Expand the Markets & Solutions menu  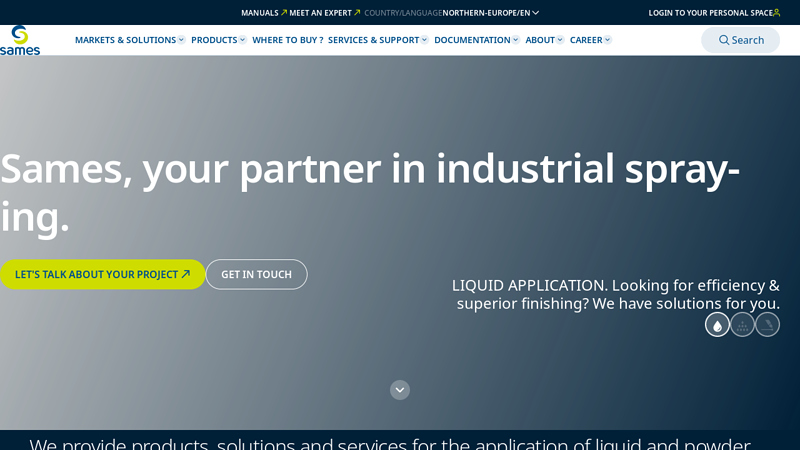129,40
